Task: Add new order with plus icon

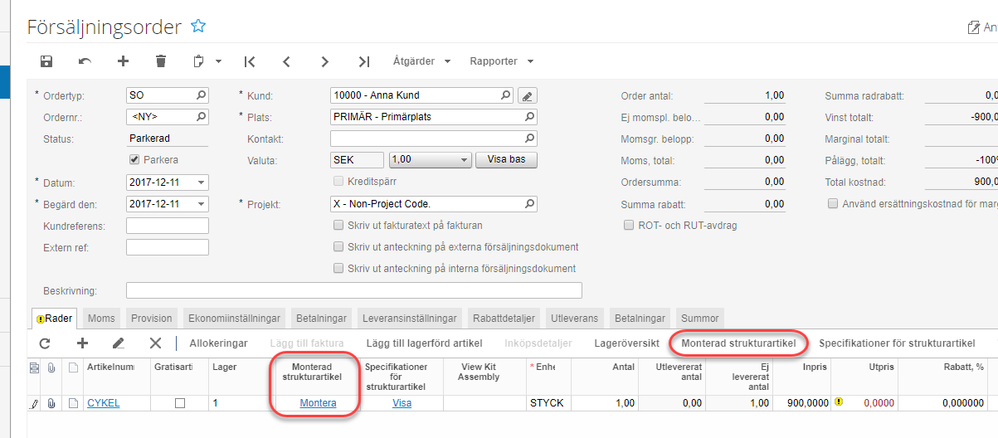Action: pos(123,61)
